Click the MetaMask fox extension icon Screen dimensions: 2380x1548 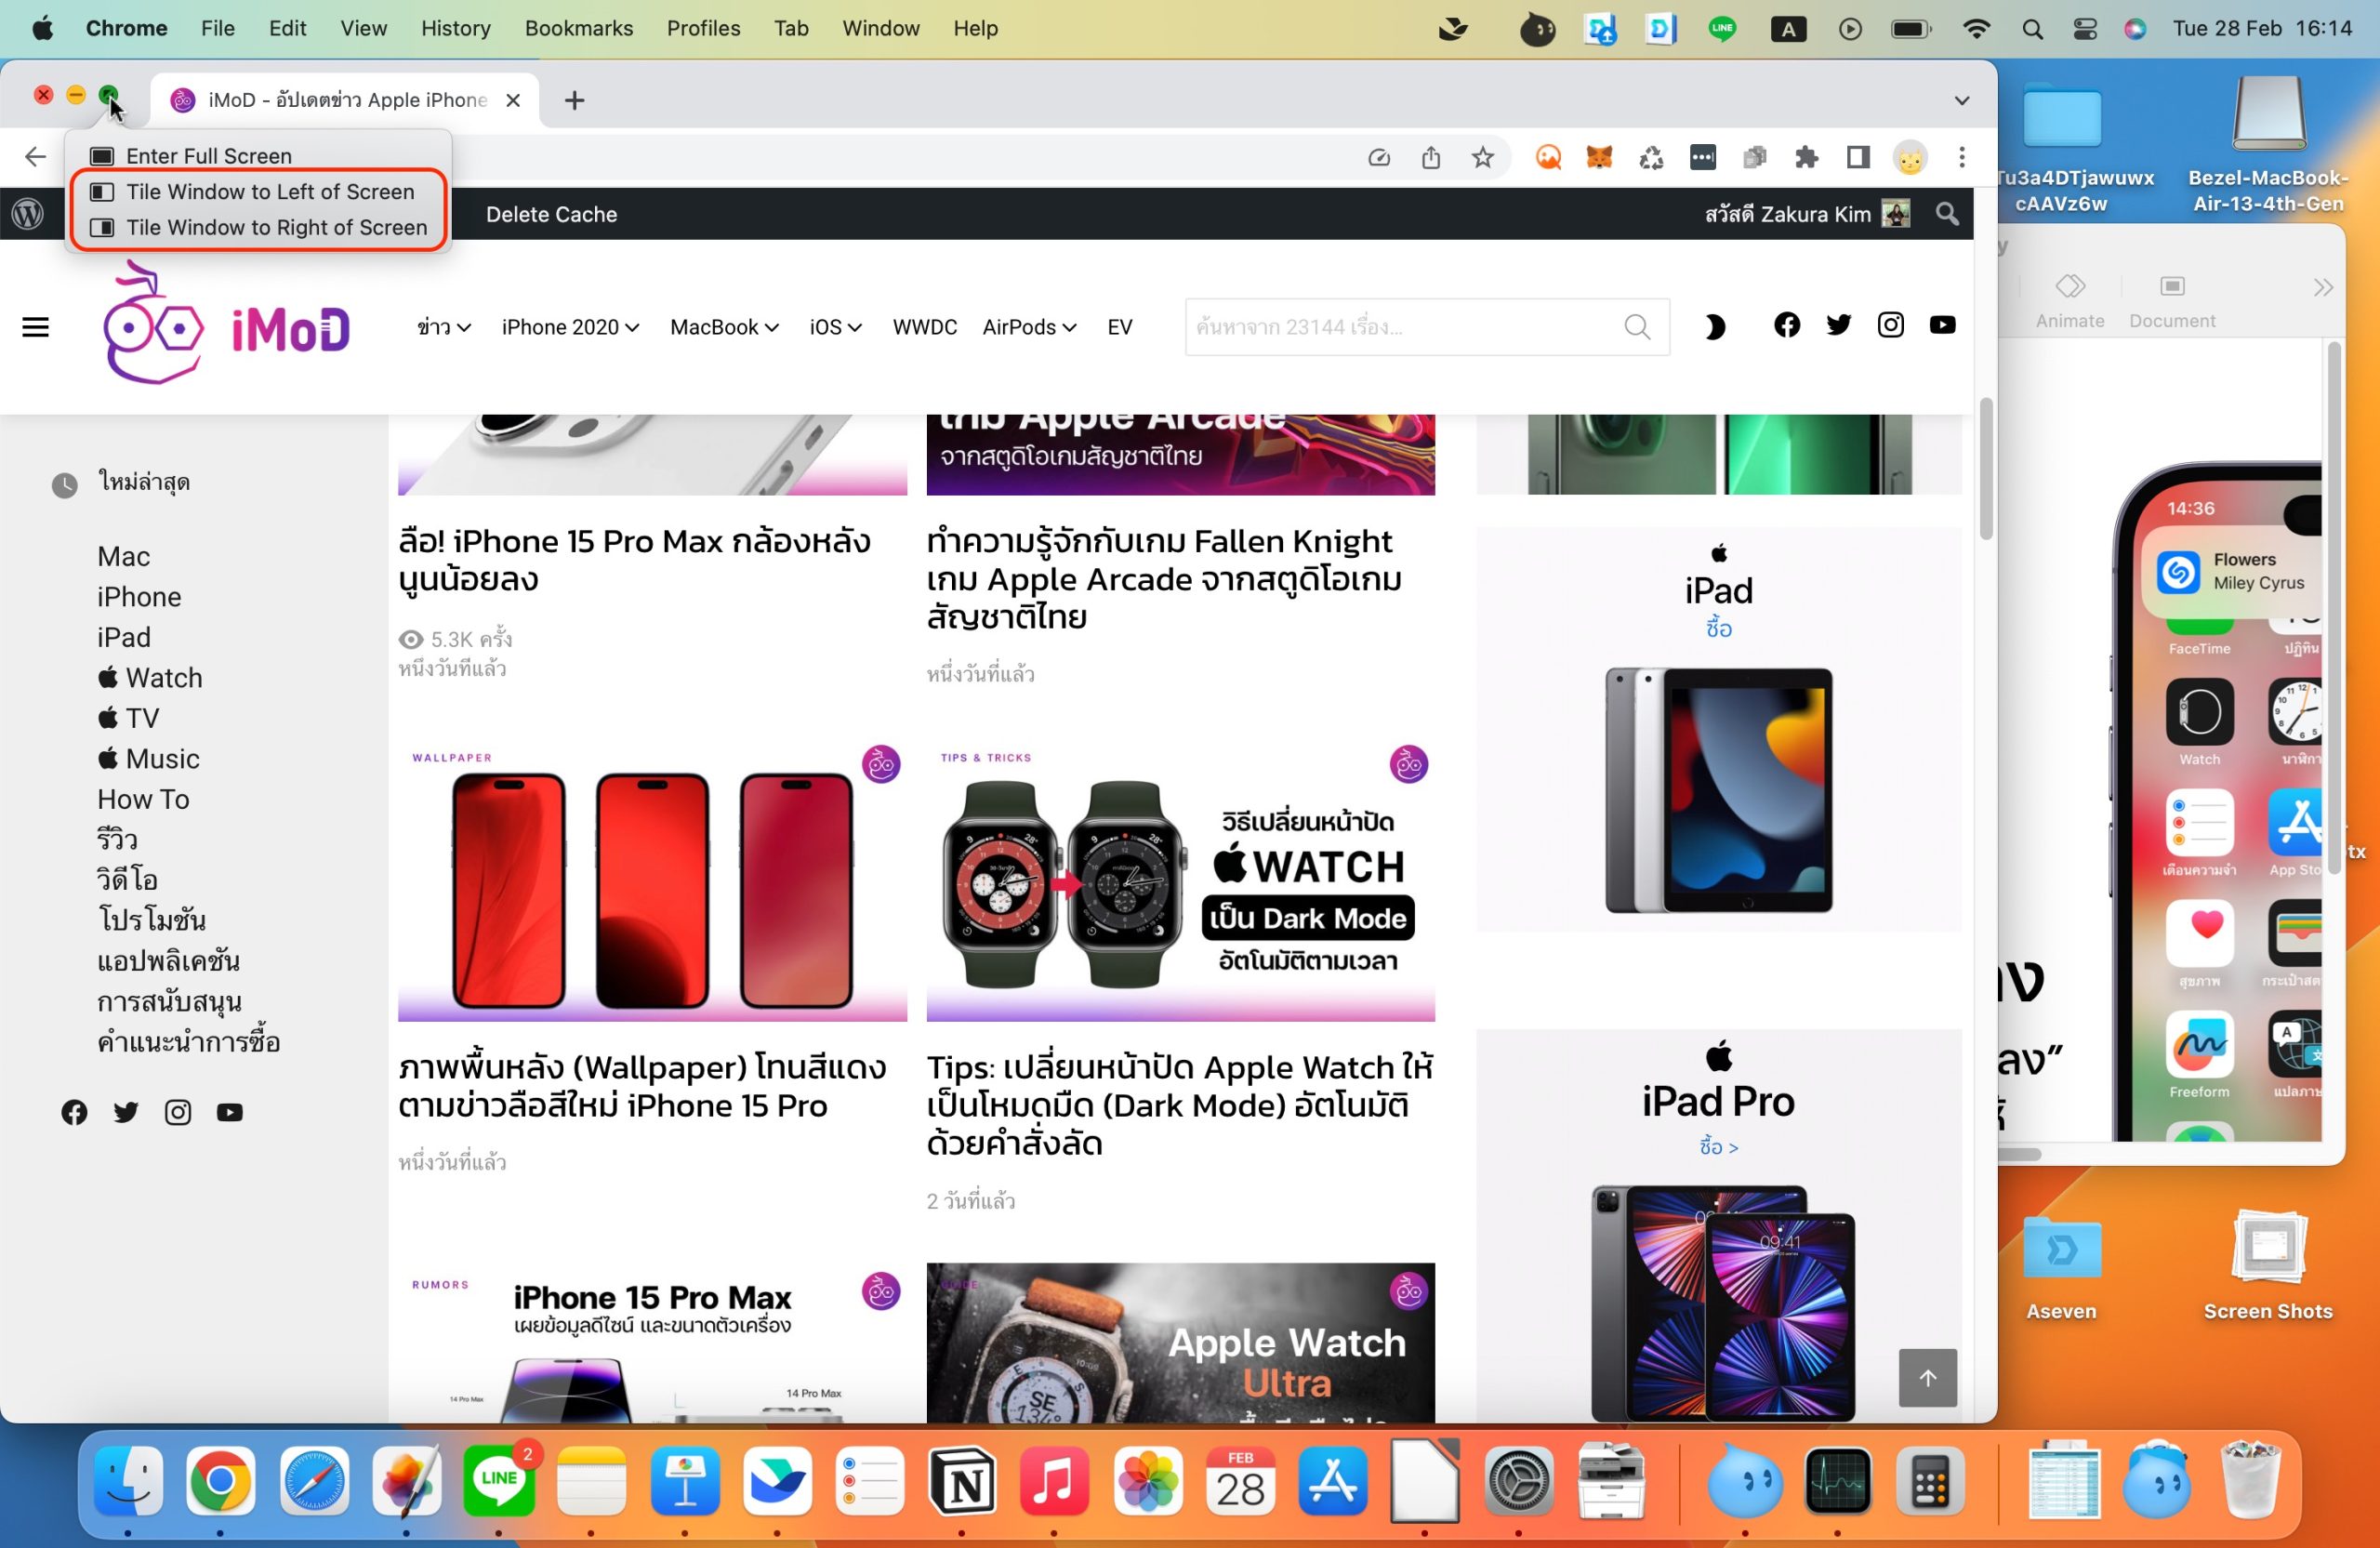(x=1599, y=157)
